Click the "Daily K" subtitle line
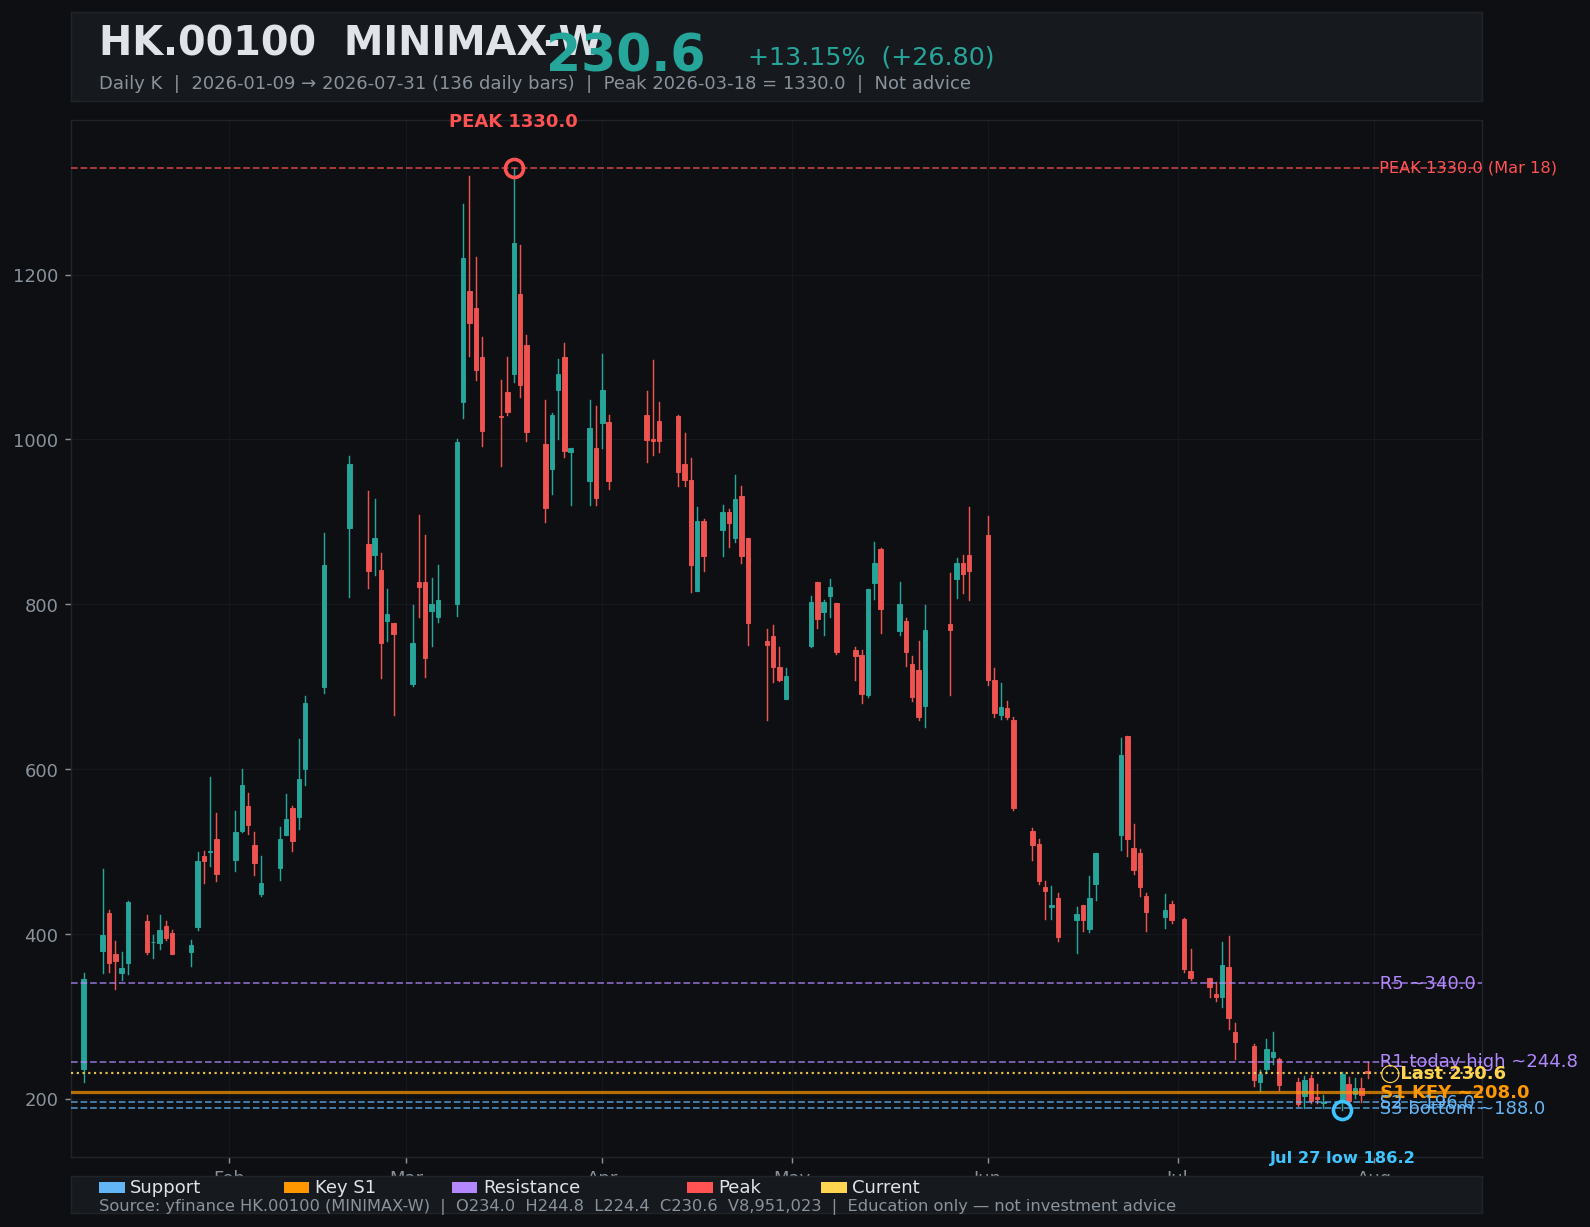The width and height of the screenshot is (1590, 1227). (x=535, y=83)
